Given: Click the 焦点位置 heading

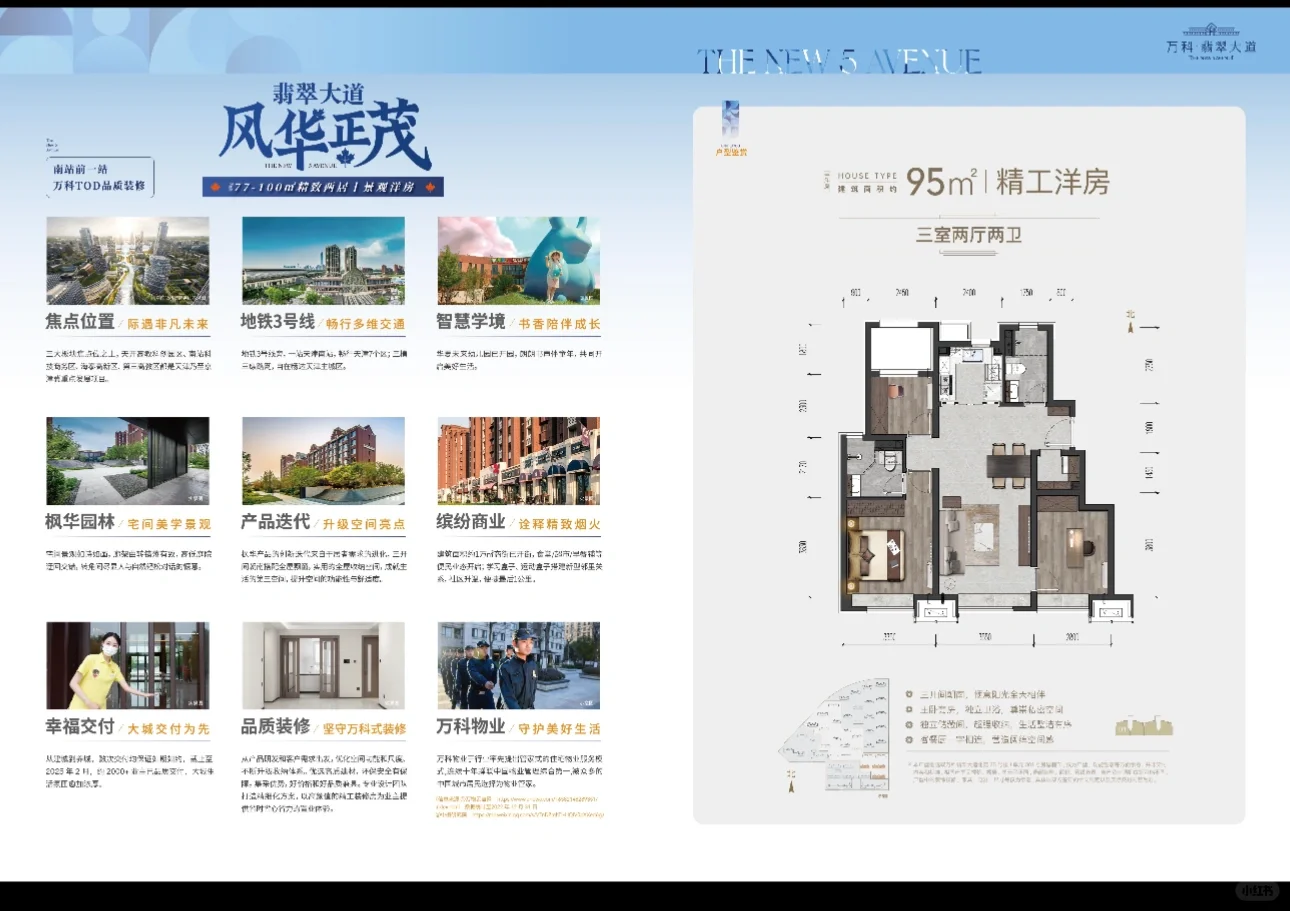Looking at the screenshot, I should (80, 323).
